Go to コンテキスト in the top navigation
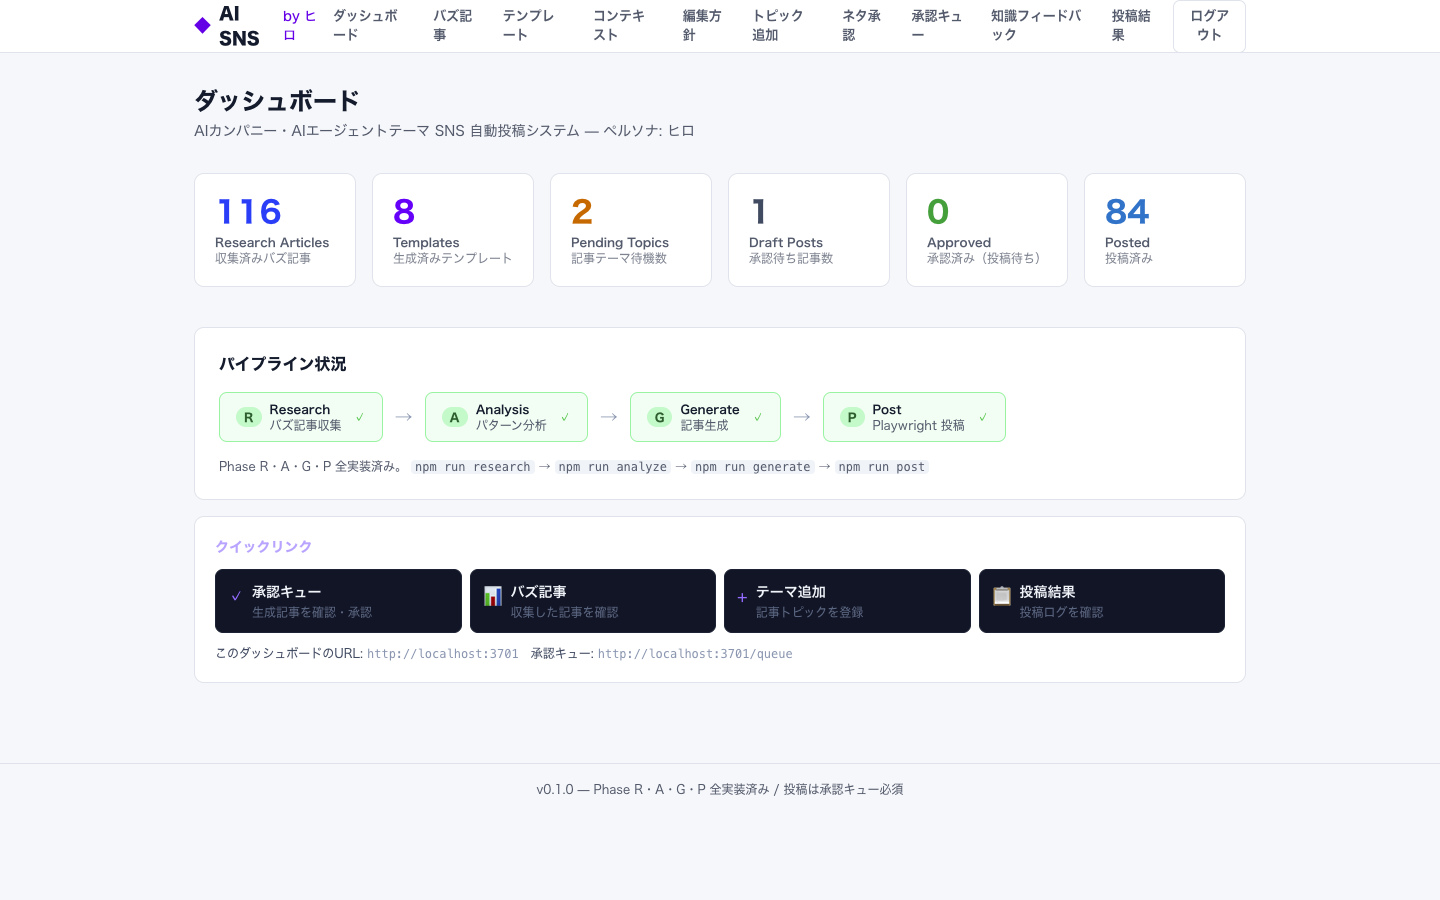 [619, 25]
